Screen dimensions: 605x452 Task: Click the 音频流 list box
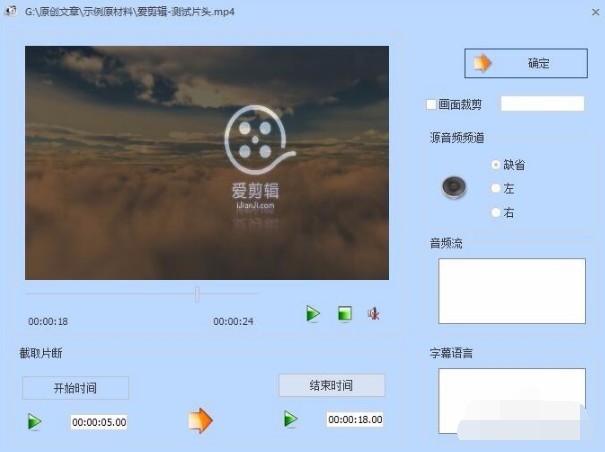pyautogui.click(x=512, y=291)
